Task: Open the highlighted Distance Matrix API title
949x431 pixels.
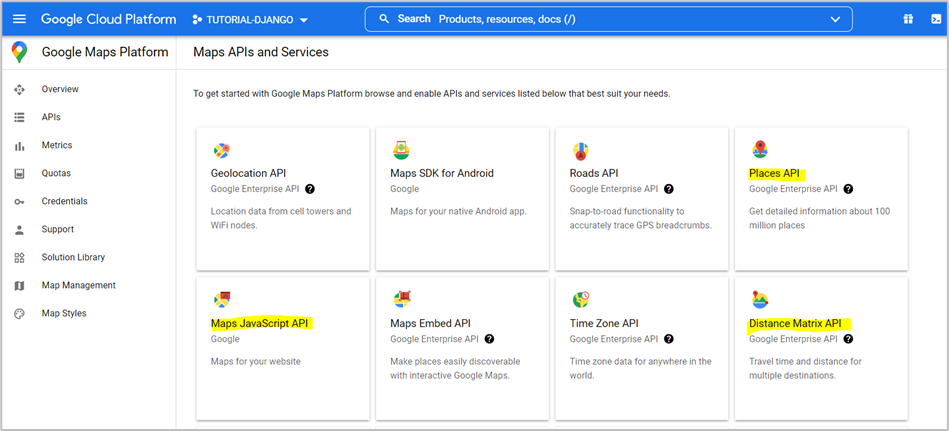Action: point(795,323)
